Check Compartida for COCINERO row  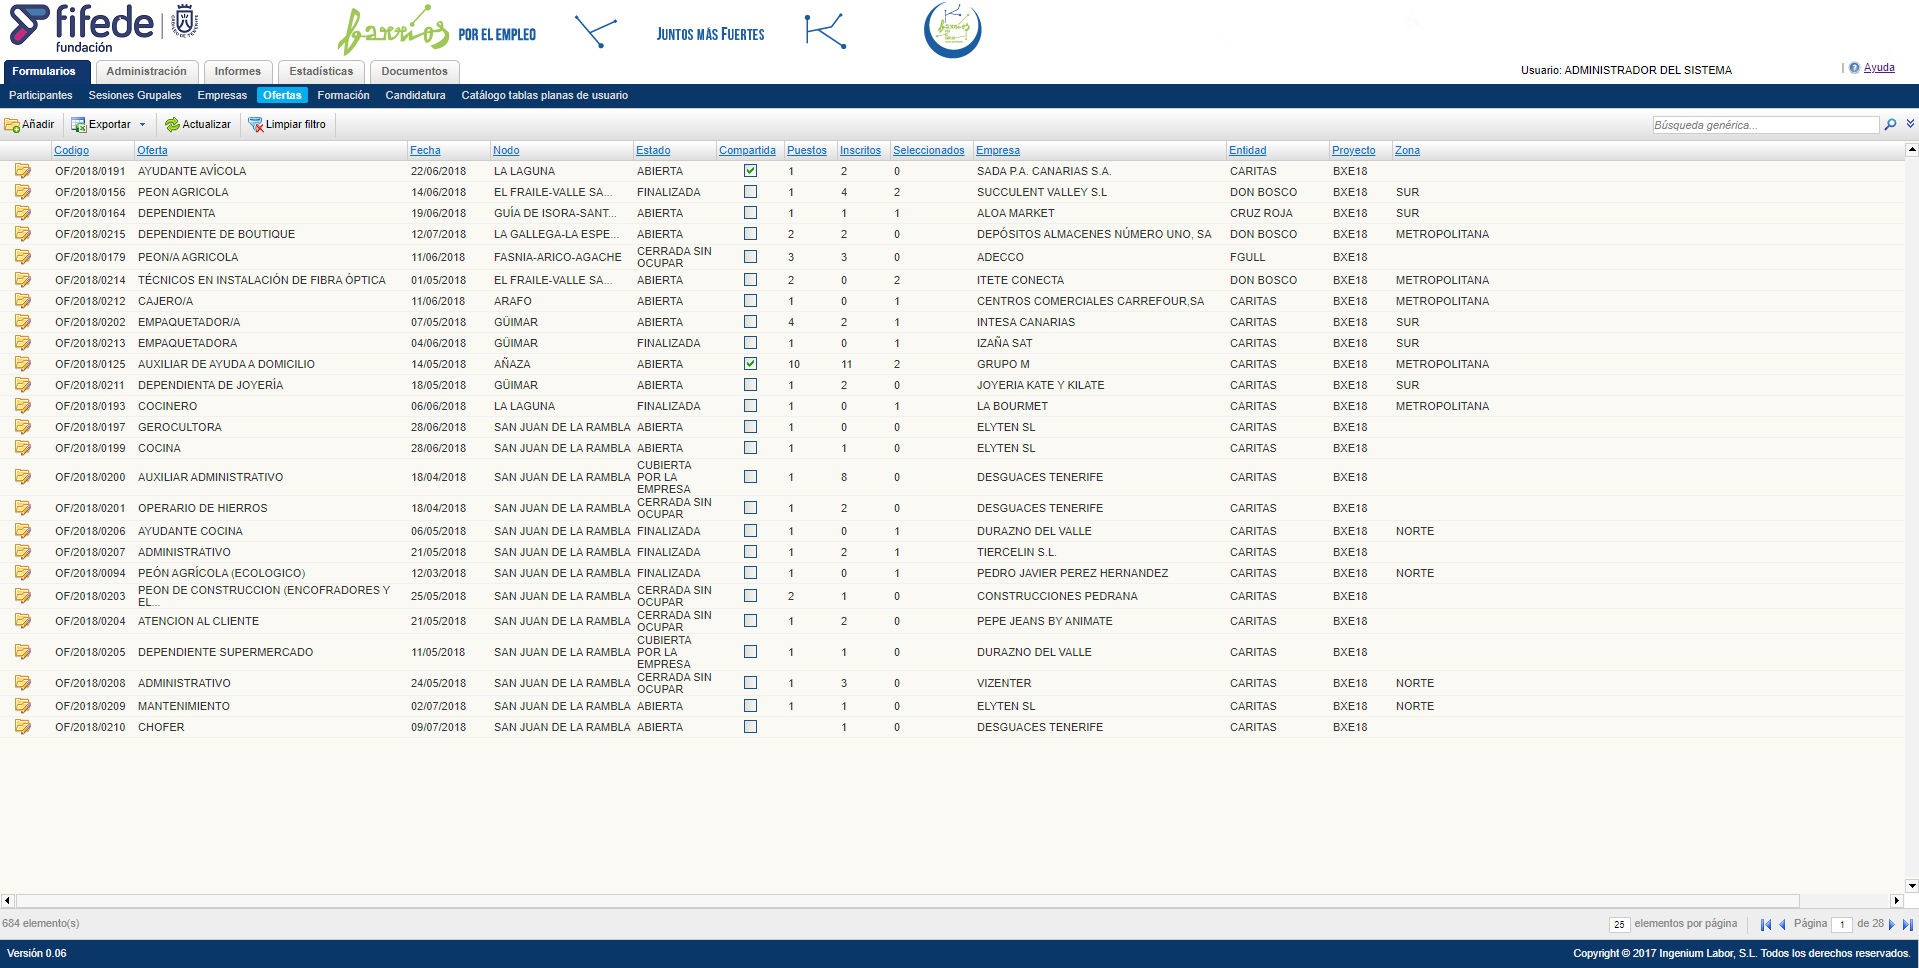750,406
